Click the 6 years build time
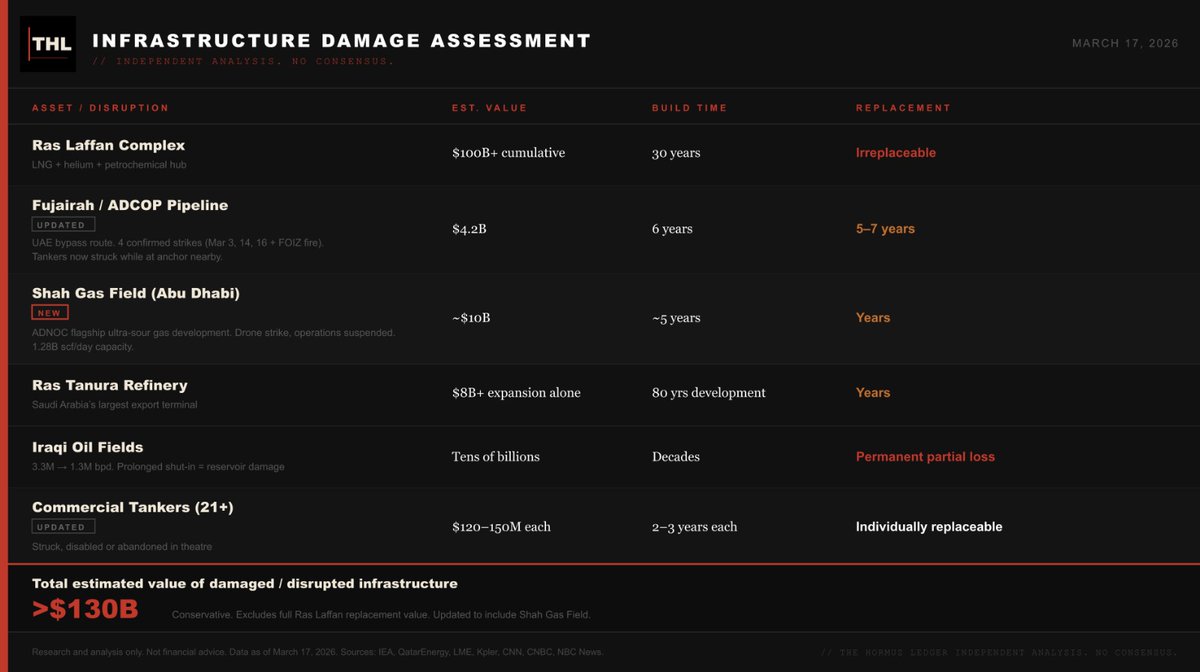The width and height of the screenshot is (1200, 672). 672,229
